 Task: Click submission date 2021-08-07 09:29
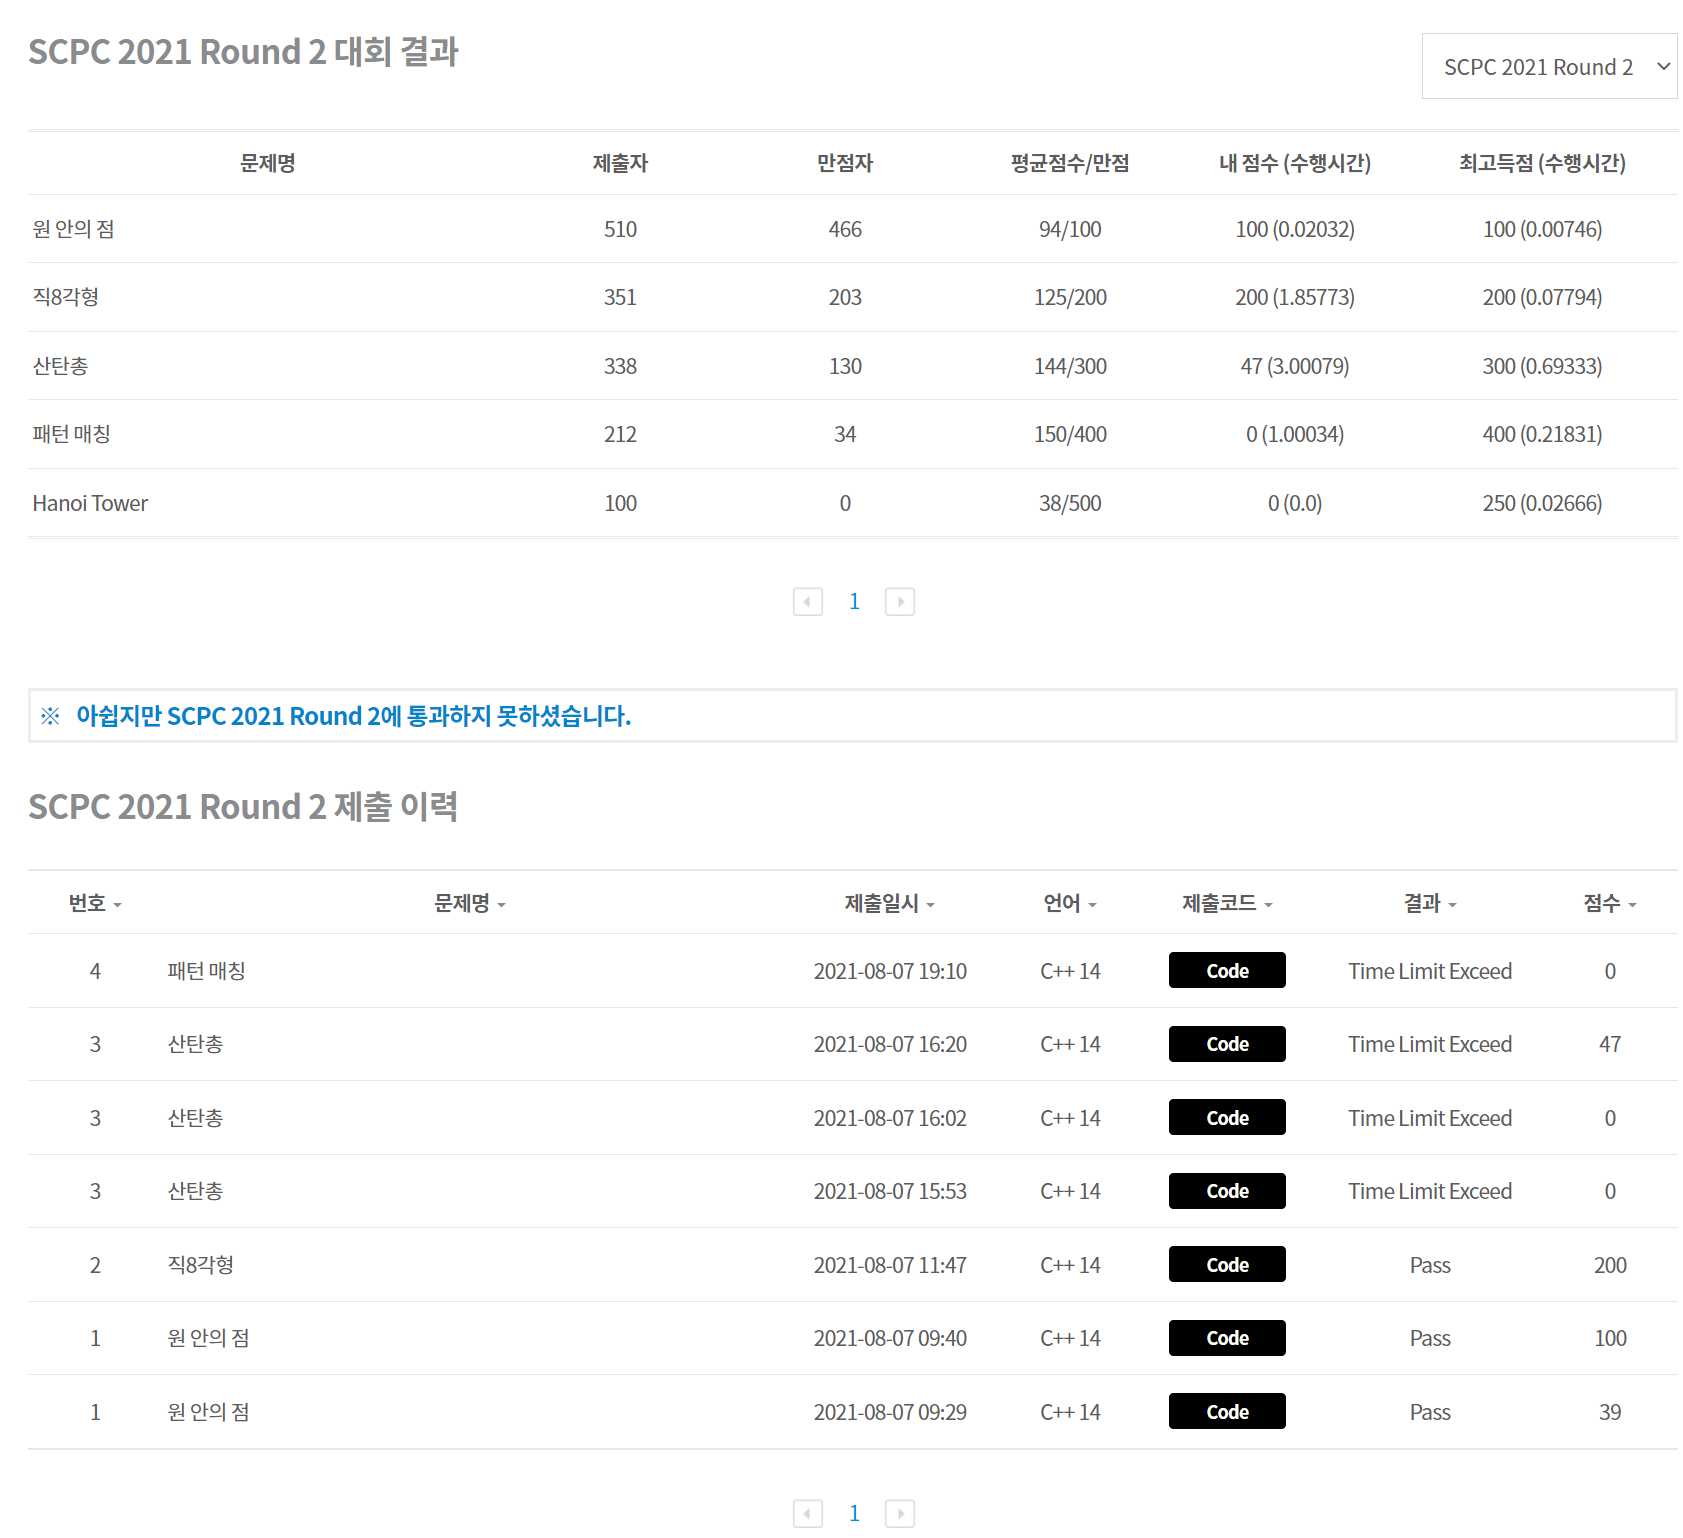point(890,1412)
